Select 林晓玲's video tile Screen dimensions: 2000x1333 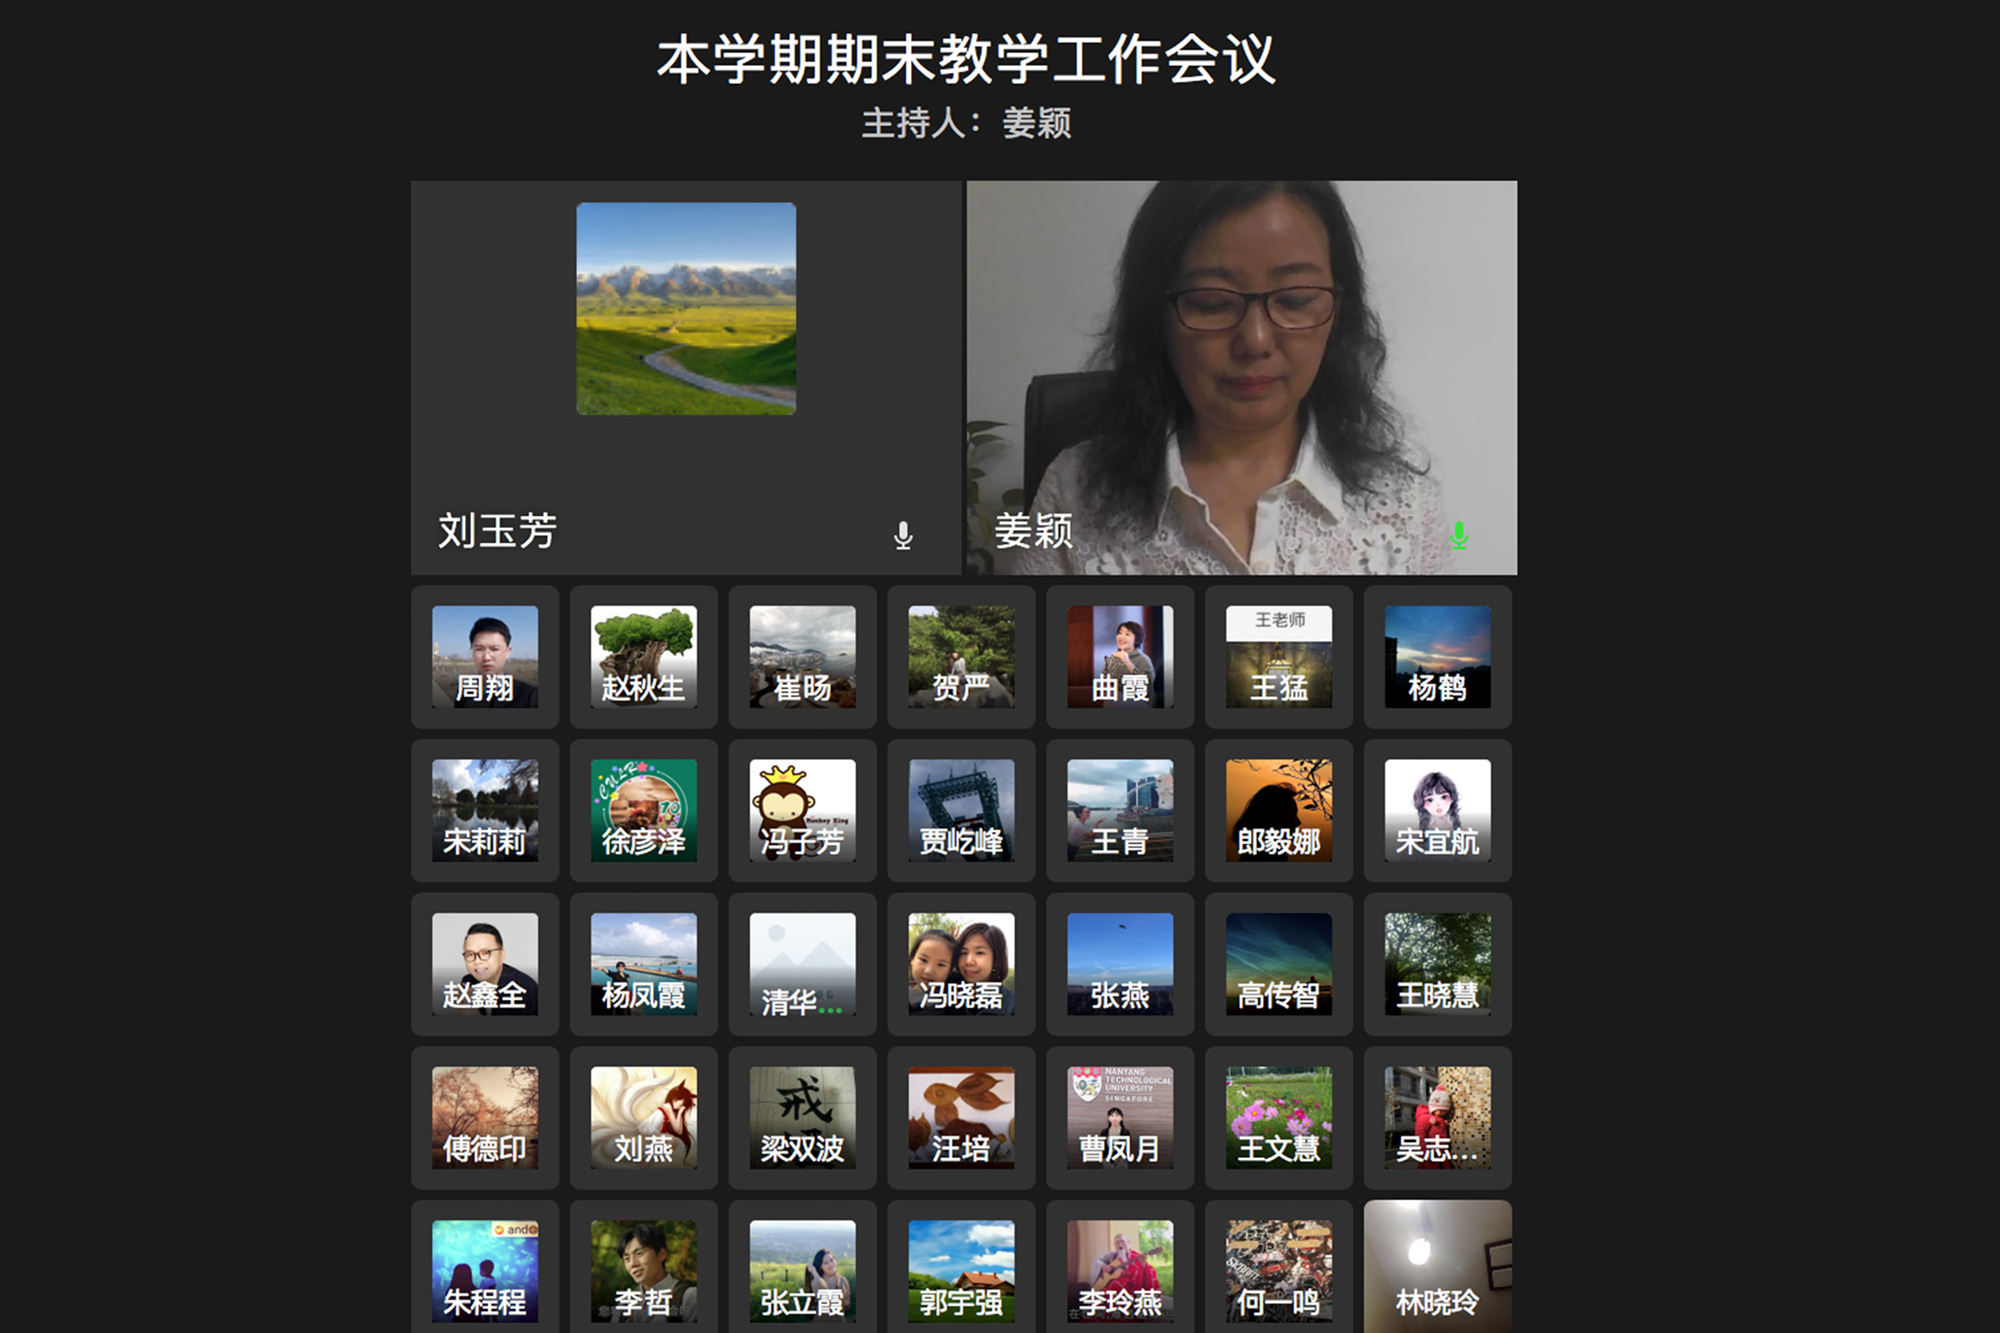[1437, 1266]
